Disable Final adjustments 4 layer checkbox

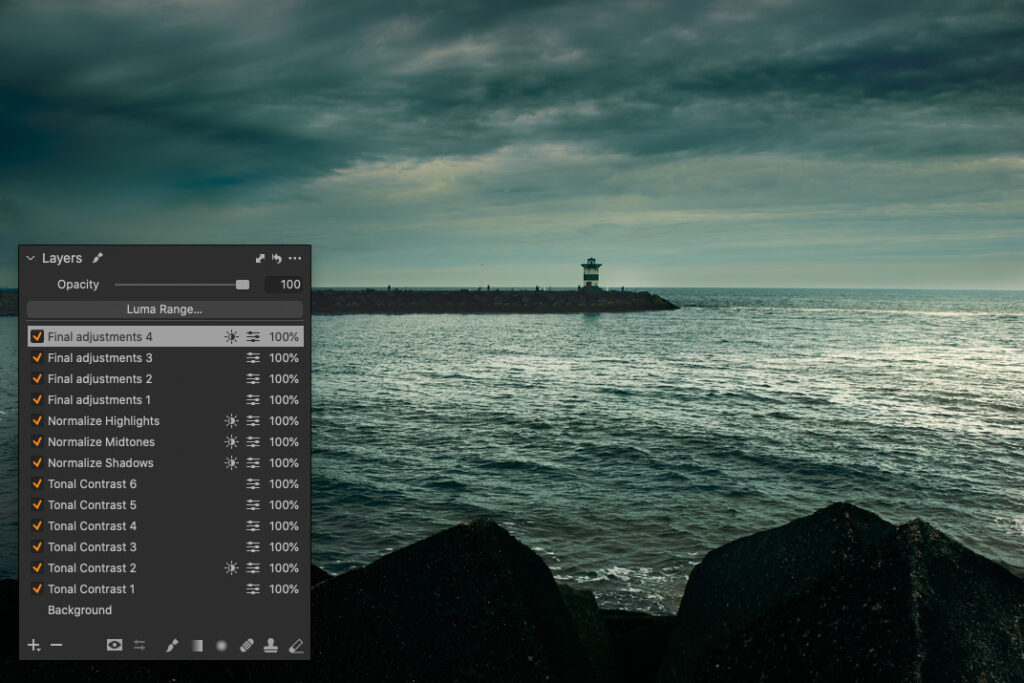coord(37,337)
